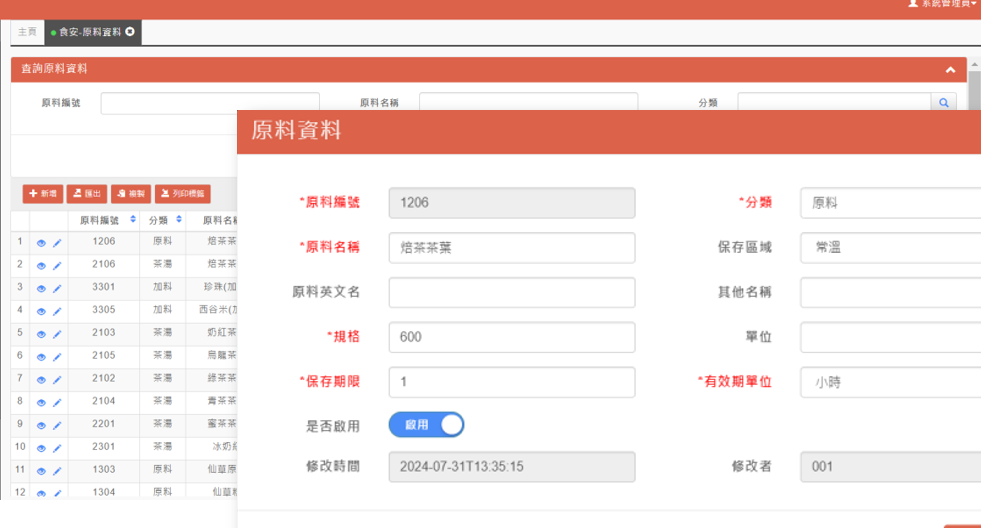The height and width of the screenshot is (528, 981).
Task: Edit the 2104 row entry
Action: (x=57, y=403)
